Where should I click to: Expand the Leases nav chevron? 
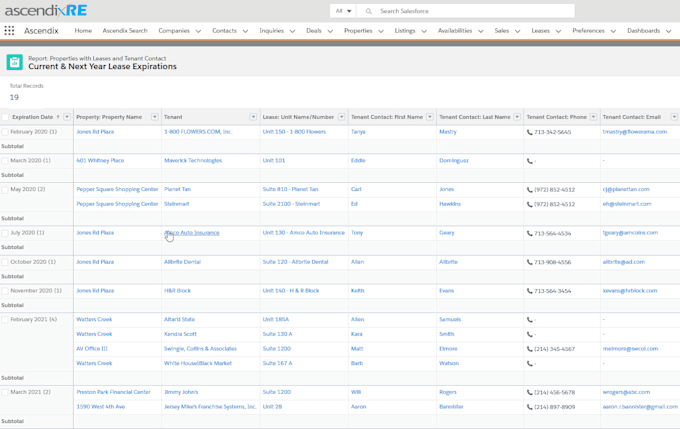click(x=558, y=31)
